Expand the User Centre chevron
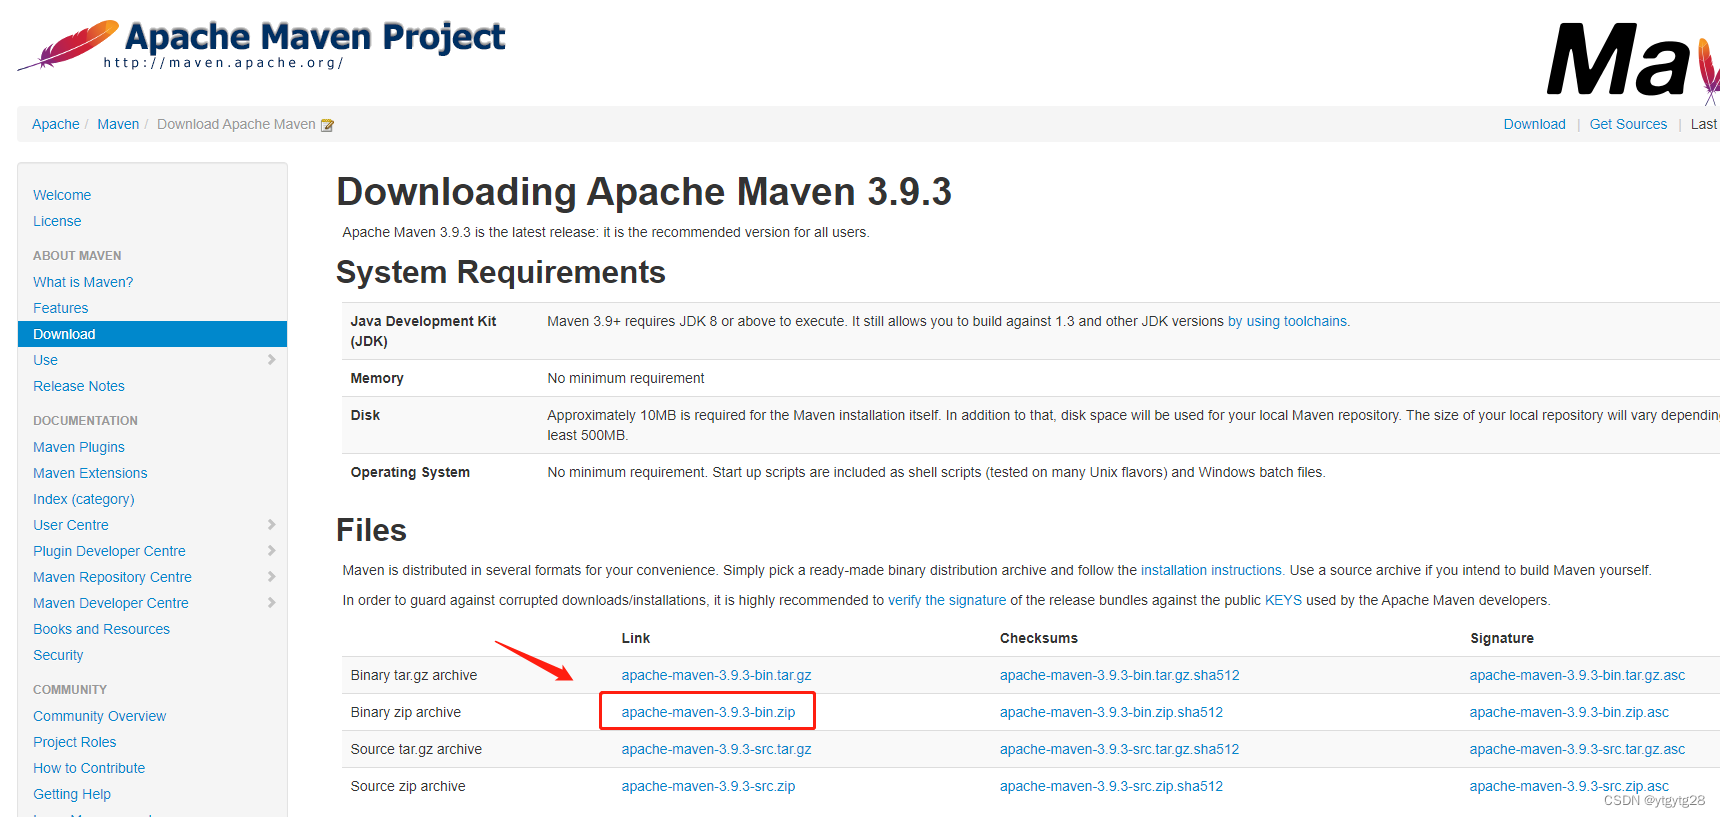 tap(271, 525)
